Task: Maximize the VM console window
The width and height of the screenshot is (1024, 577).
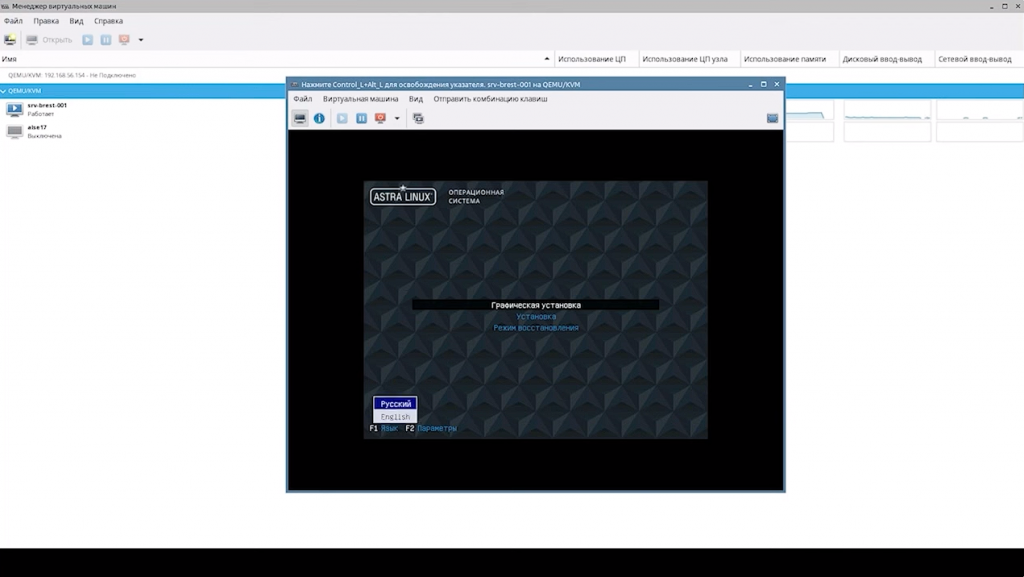Action: click(x=763, y=84)
